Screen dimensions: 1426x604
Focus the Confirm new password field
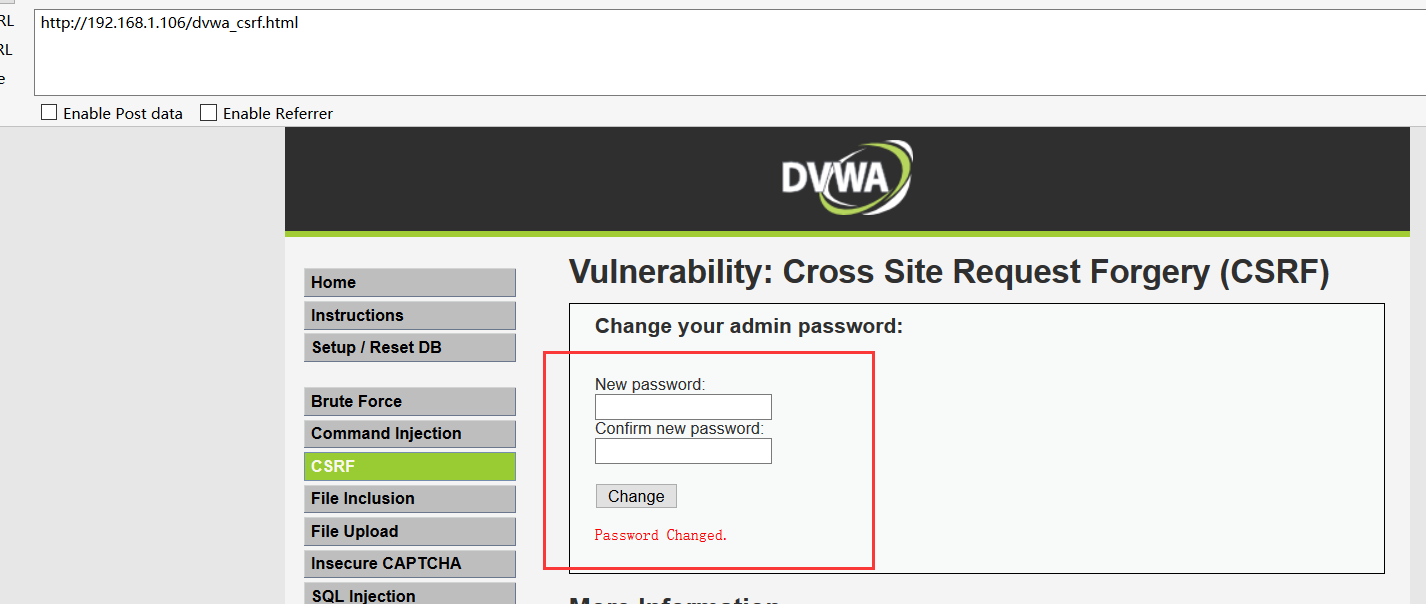pyautogui.click(x=683, y=451)
